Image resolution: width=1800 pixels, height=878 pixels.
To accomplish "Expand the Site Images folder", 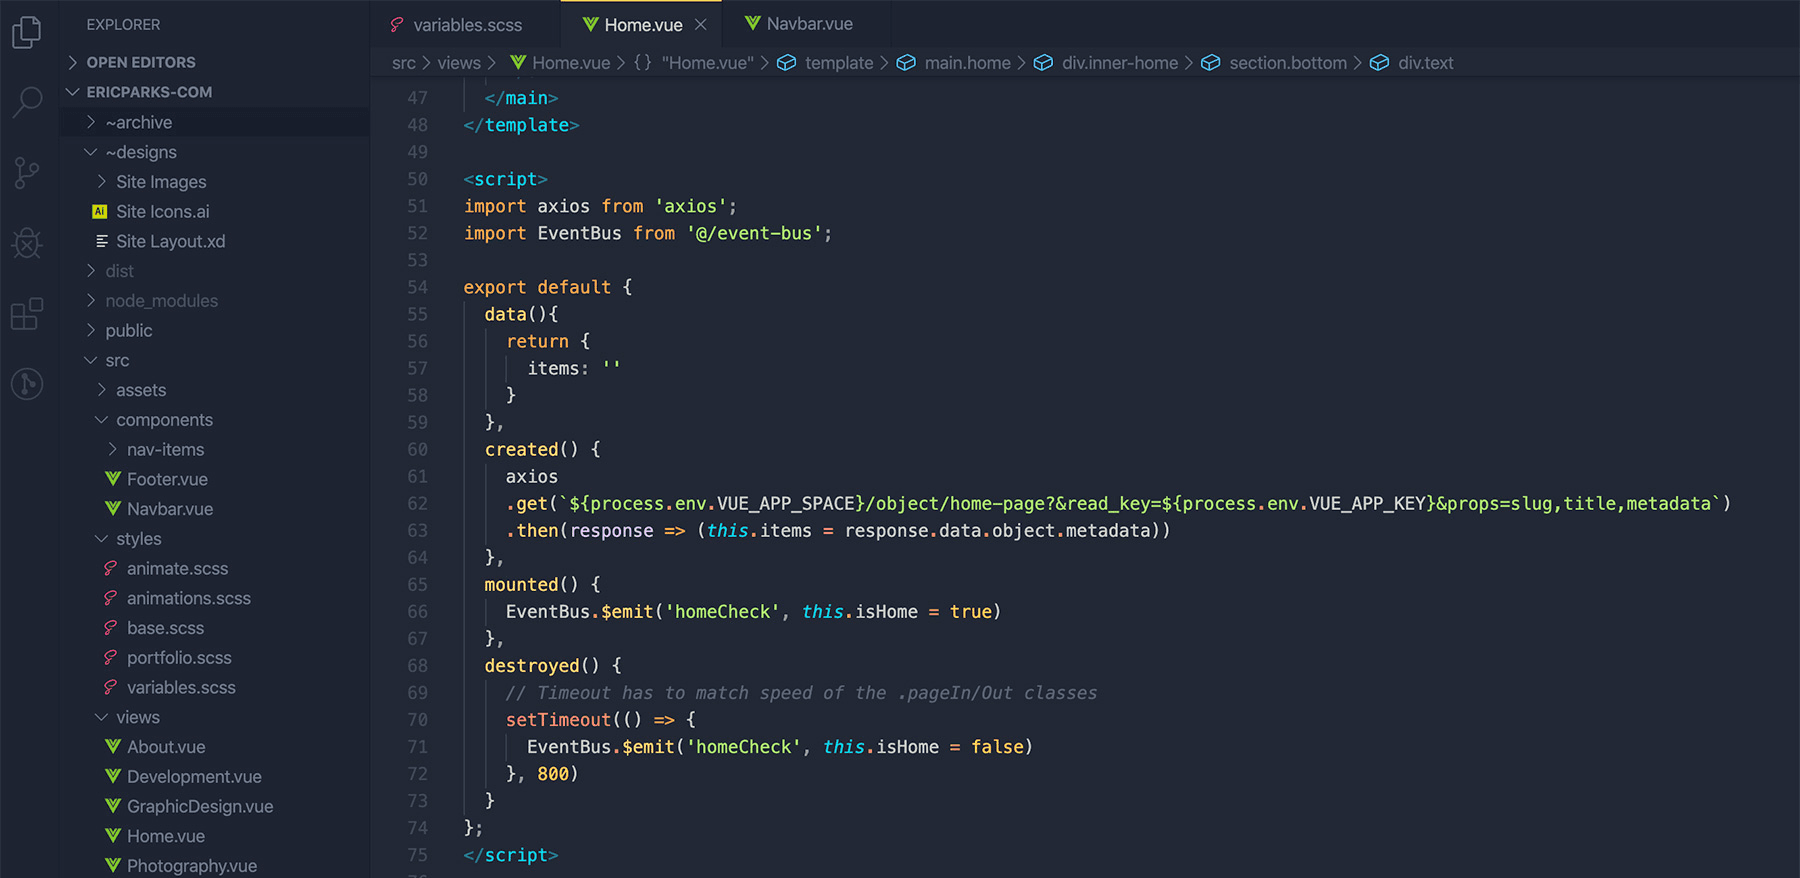I will point(102,182).
